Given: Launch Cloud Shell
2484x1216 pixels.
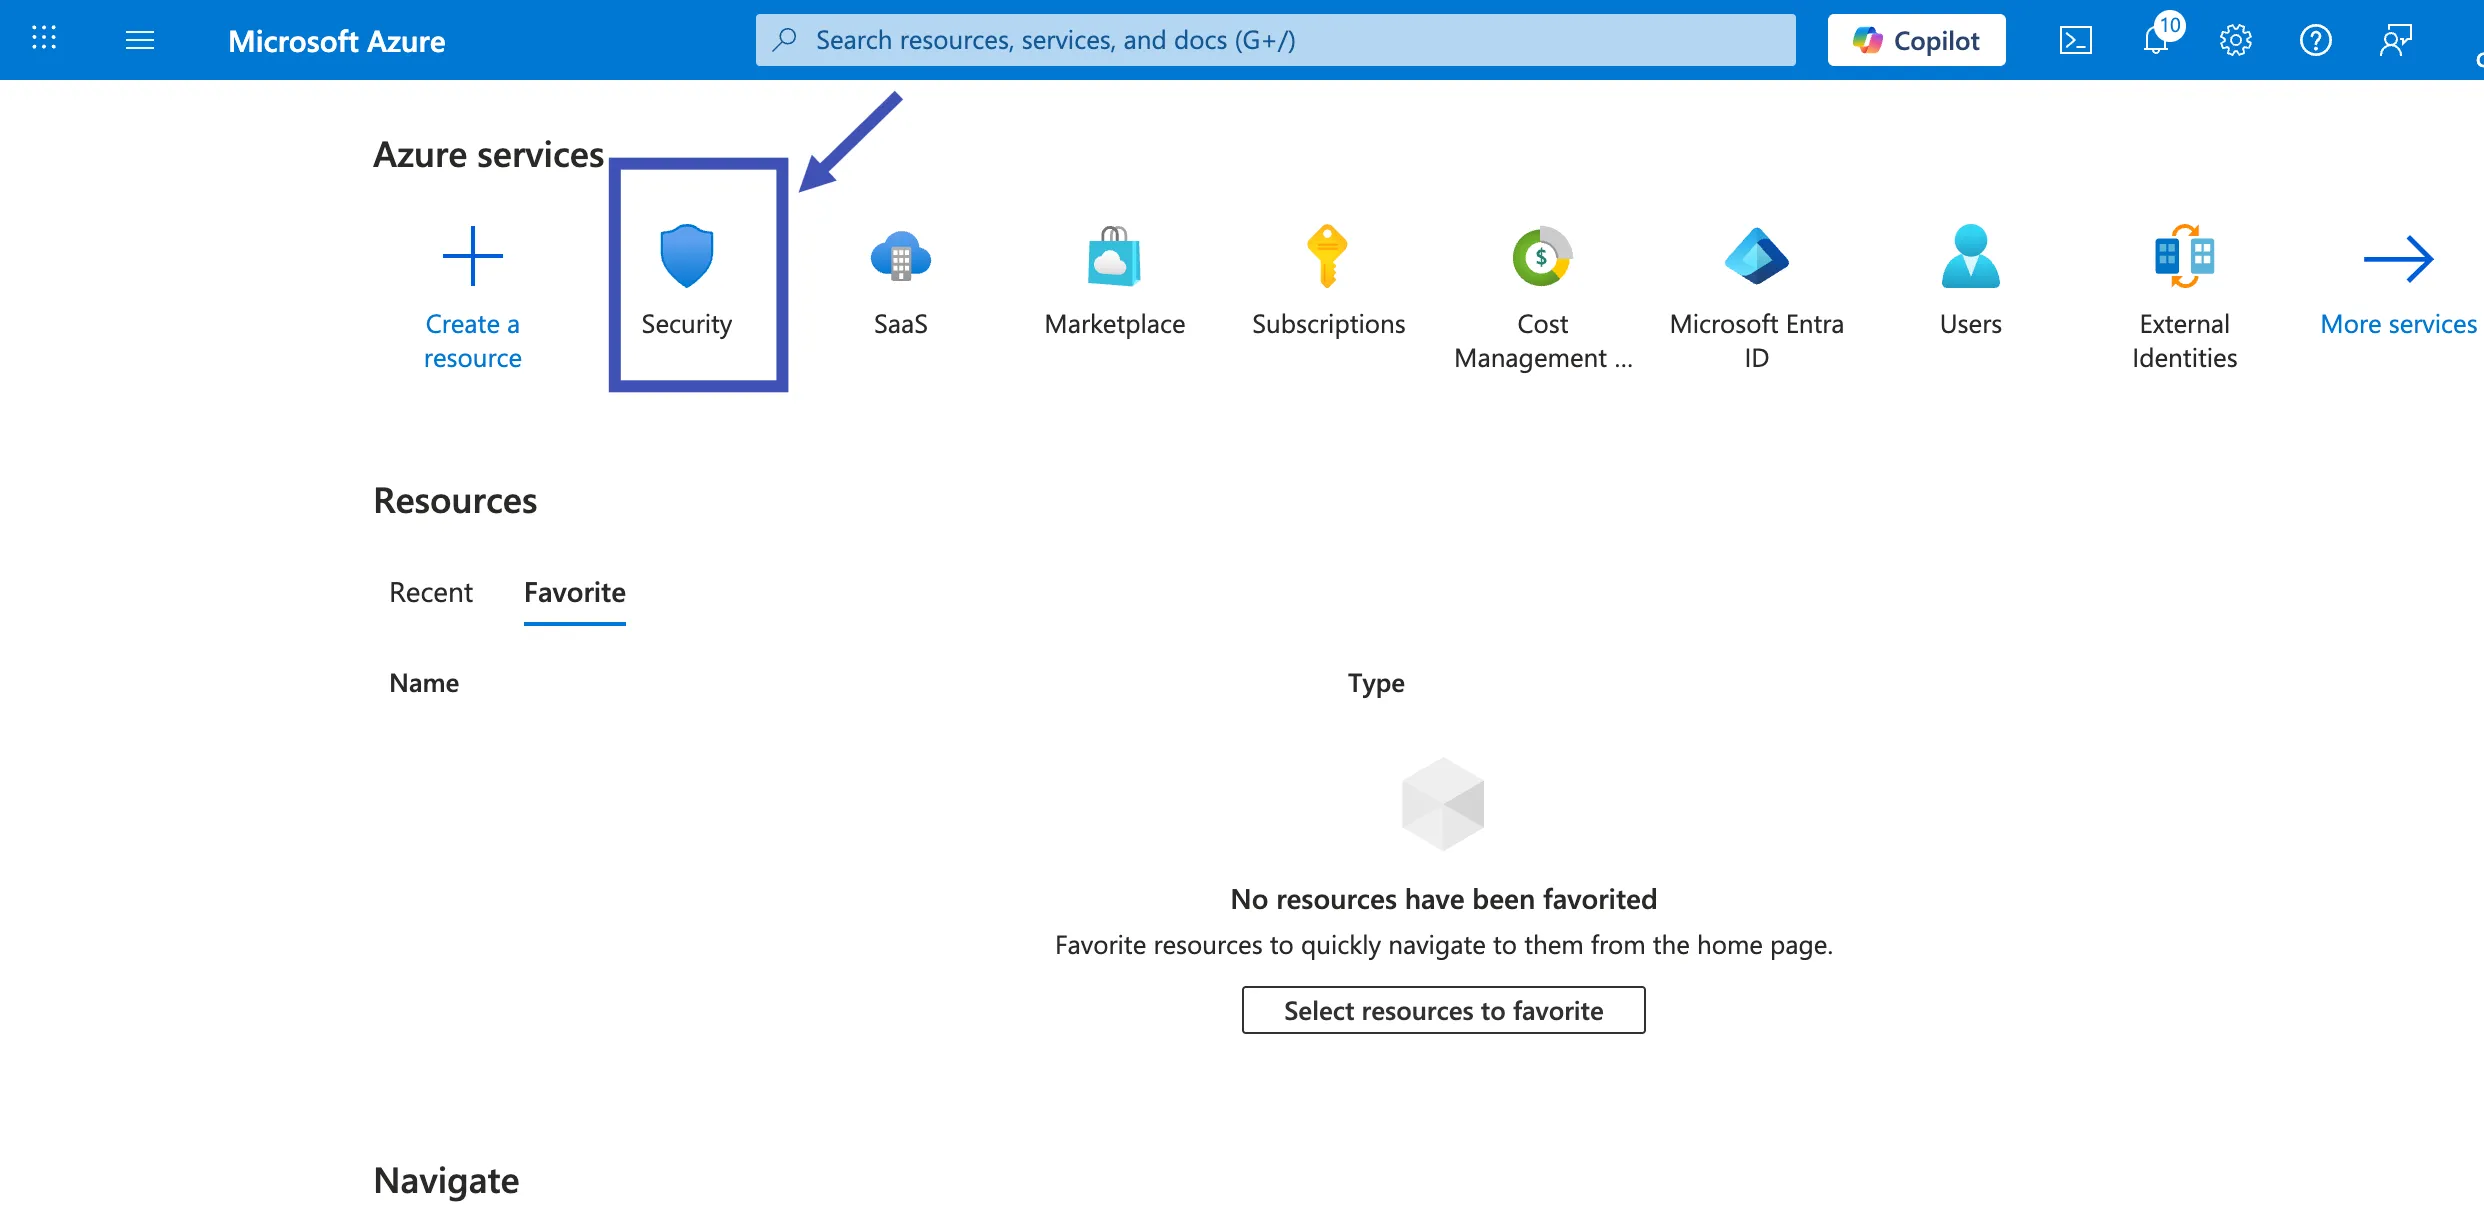Looking at the screenshot, I should 2075,40.
